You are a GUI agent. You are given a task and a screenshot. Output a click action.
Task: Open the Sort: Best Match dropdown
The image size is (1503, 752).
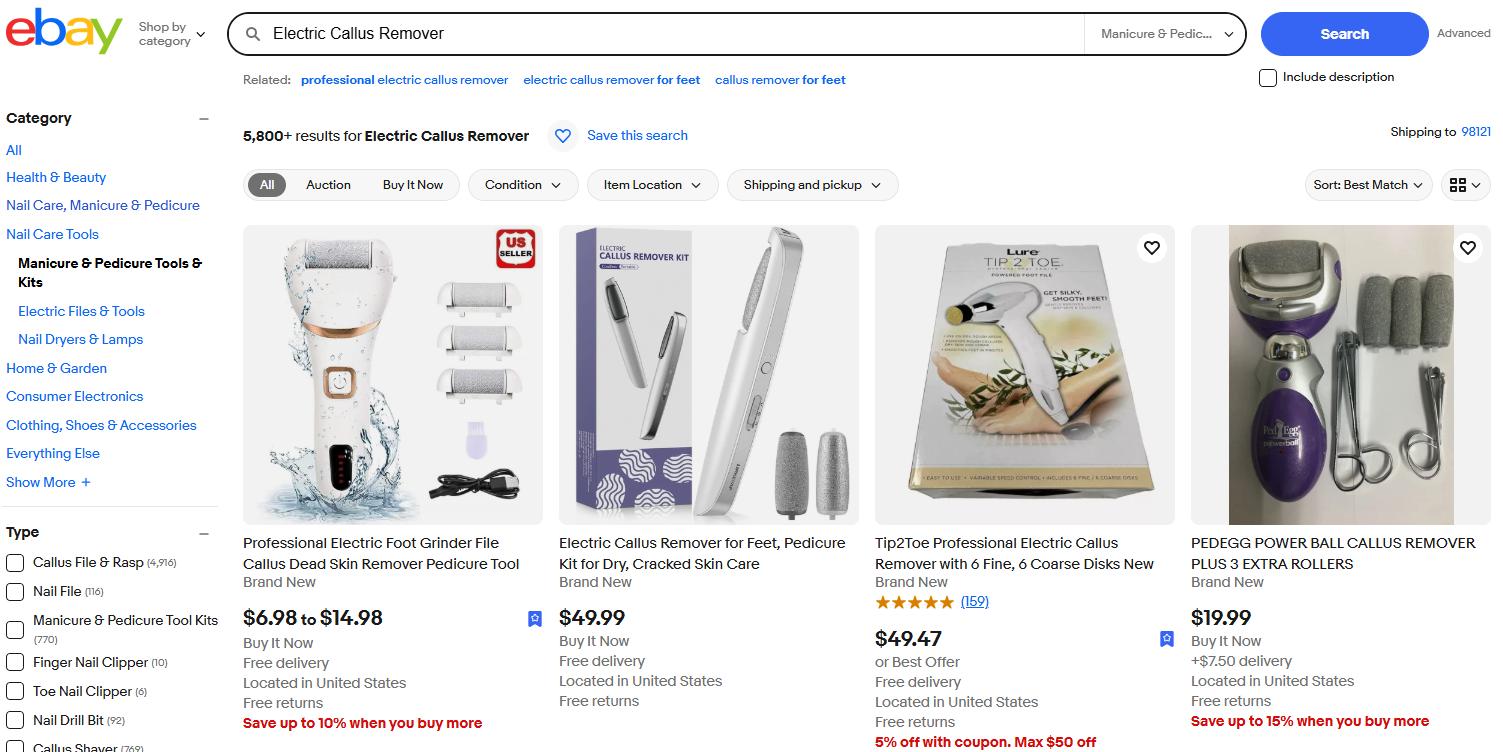pyautogui.click(x=1368, y=185)
